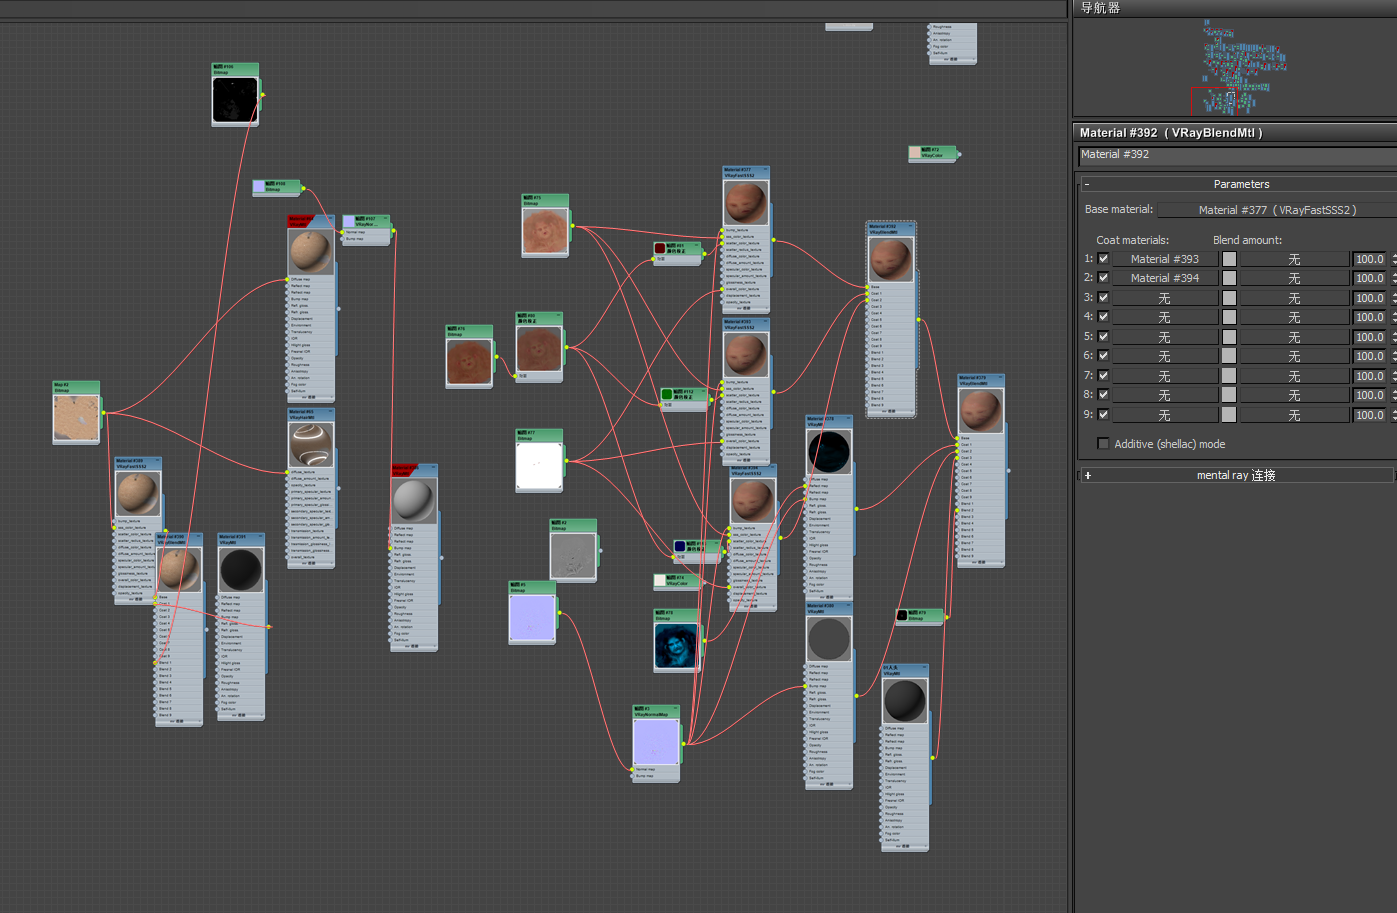
Task: Click the Material #377 VRayFastSSS2 sphere preview
Action: click(746, 203)
